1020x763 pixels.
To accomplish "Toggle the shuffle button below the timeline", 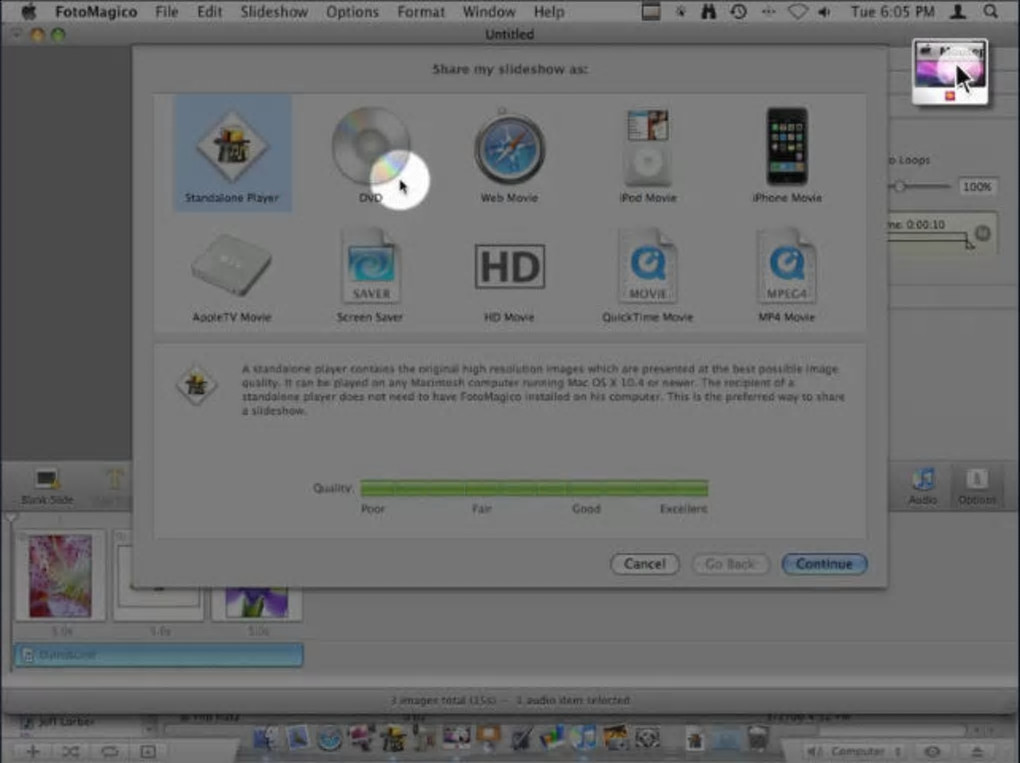I will (70, 751).
